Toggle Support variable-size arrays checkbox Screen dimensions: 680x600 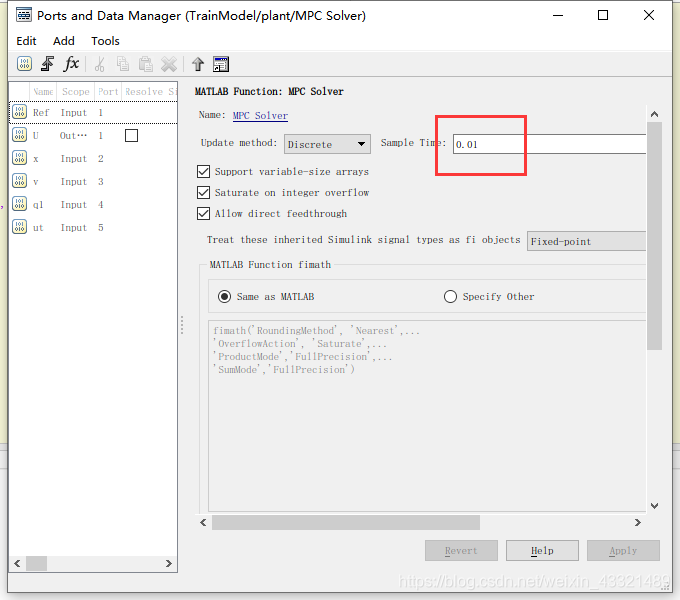click(203, 171)
